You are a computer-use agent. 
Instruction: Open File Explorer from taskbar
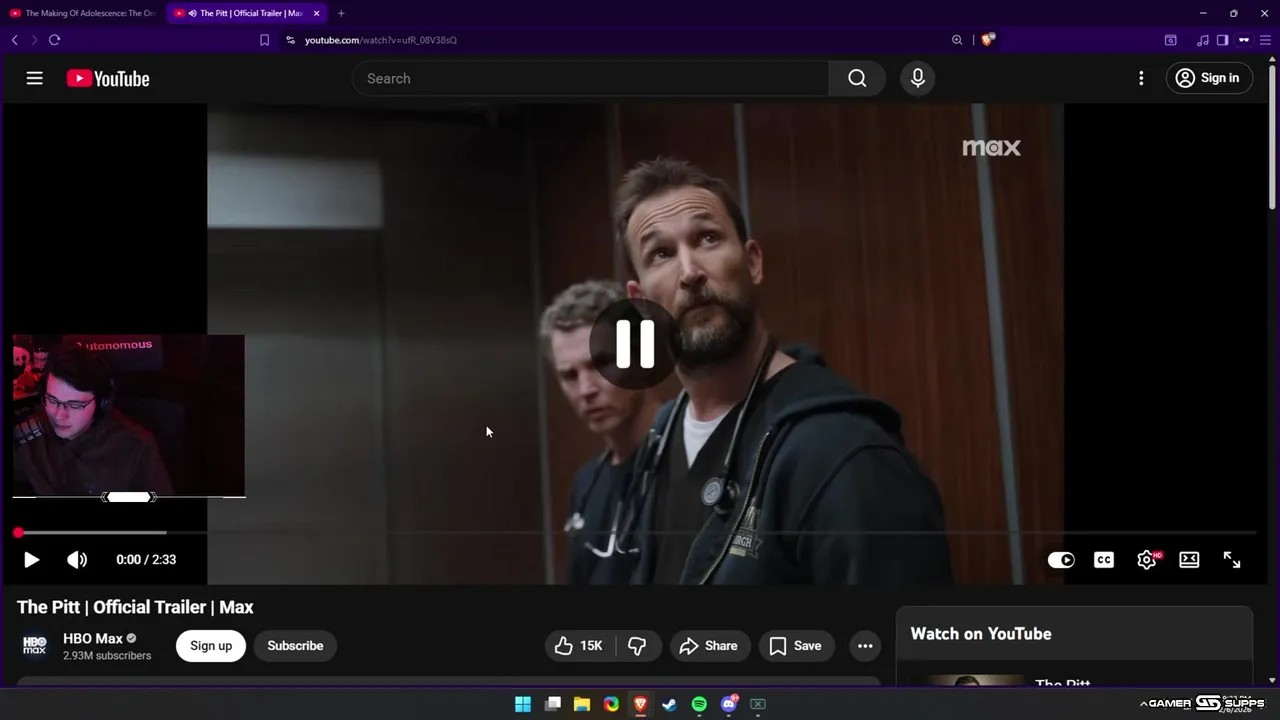[582, 704]
